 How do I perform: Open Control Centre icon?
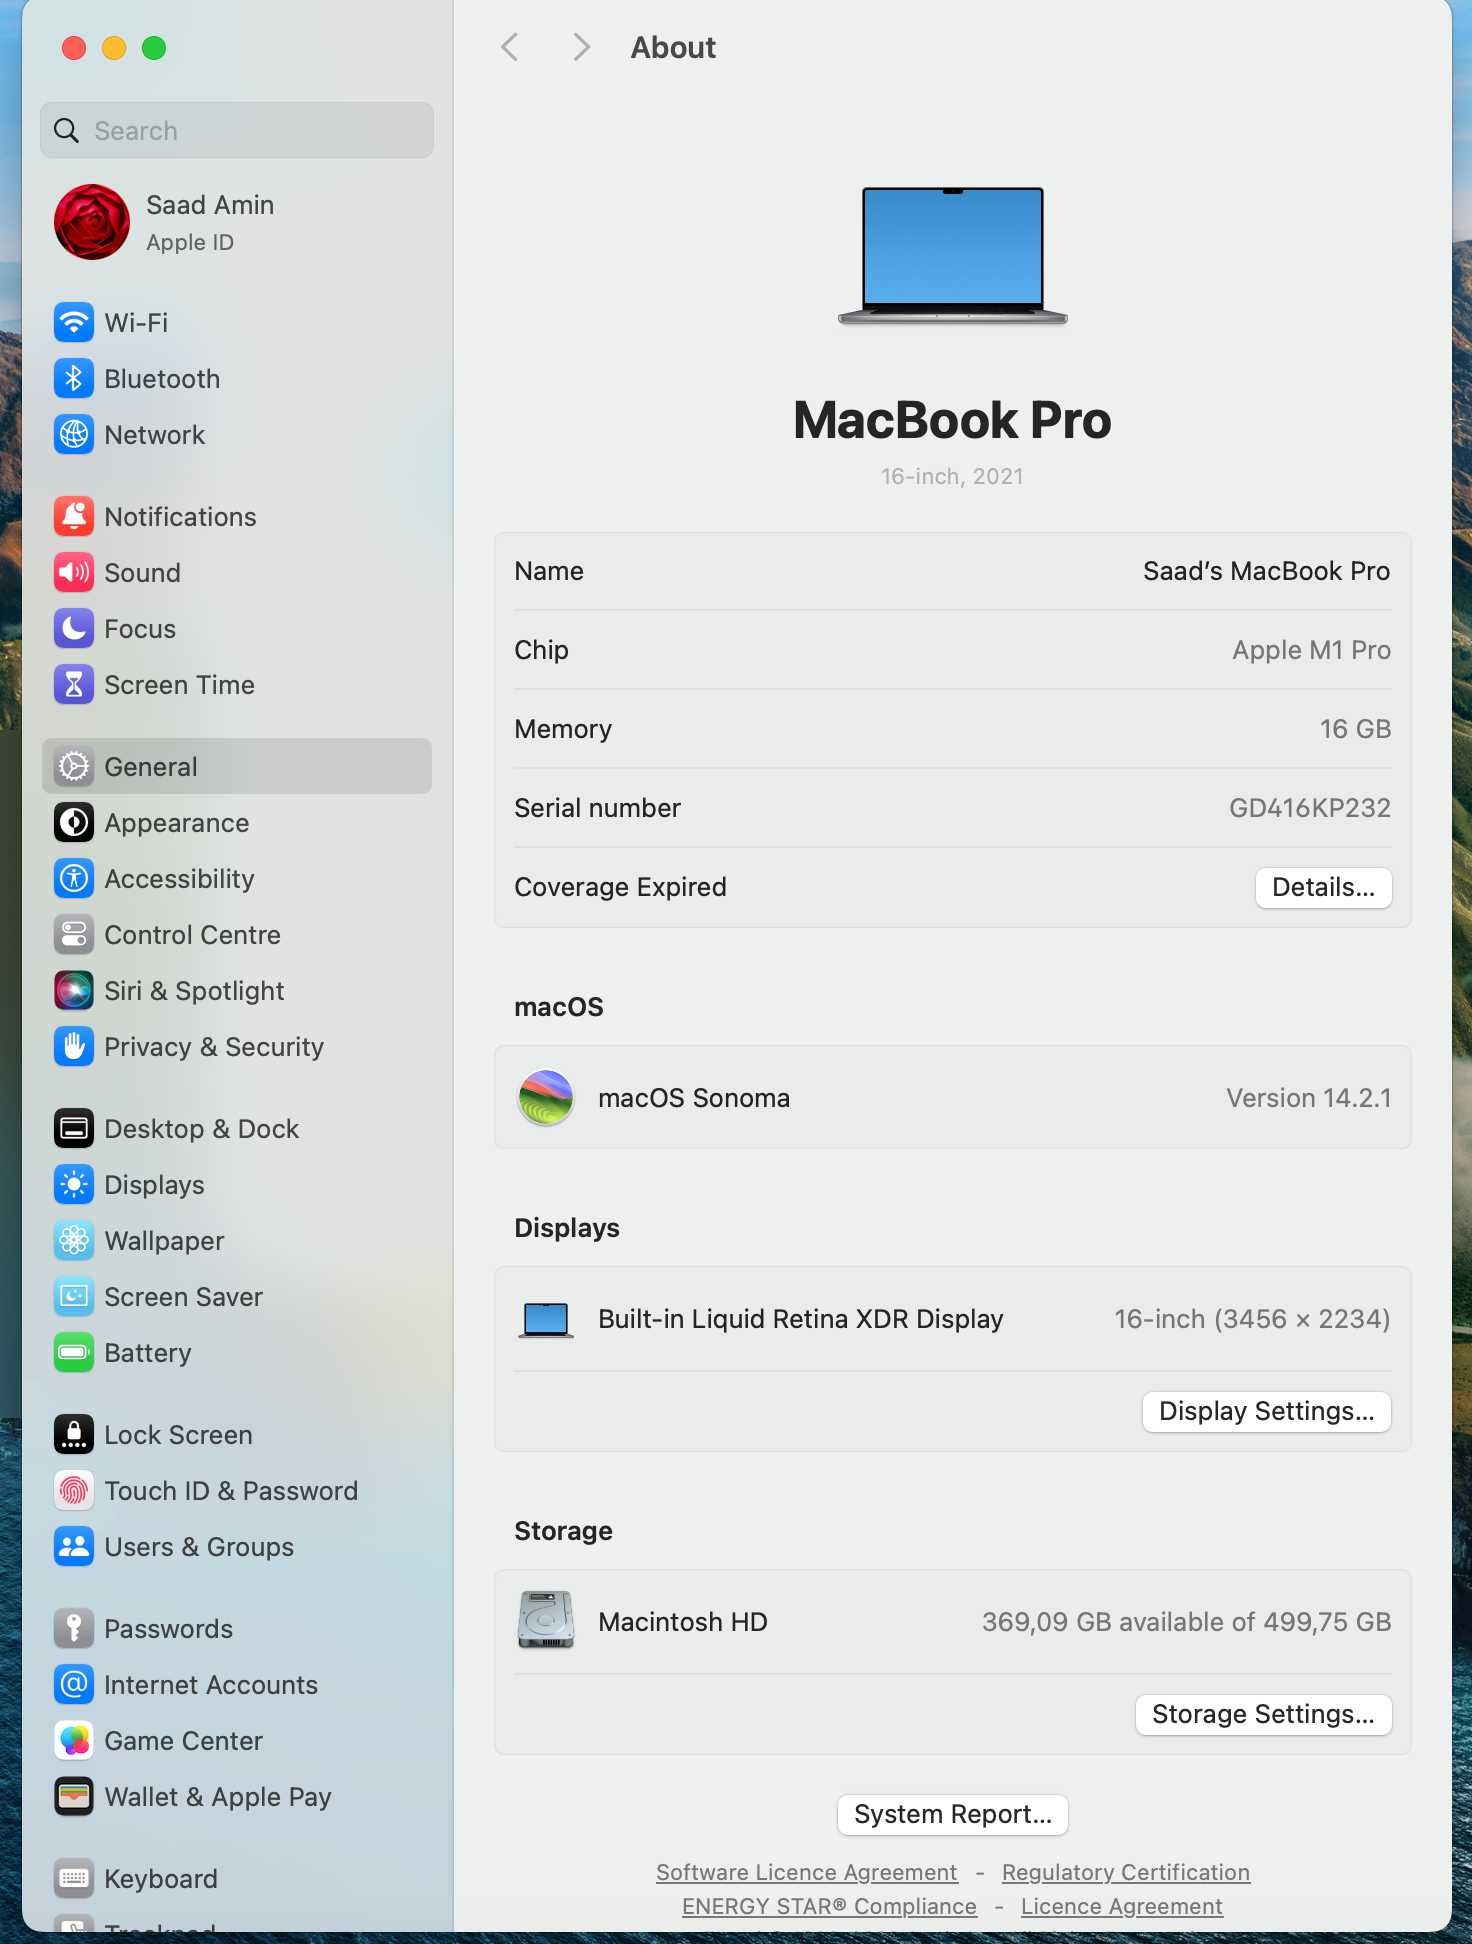[x=74, y=935]
